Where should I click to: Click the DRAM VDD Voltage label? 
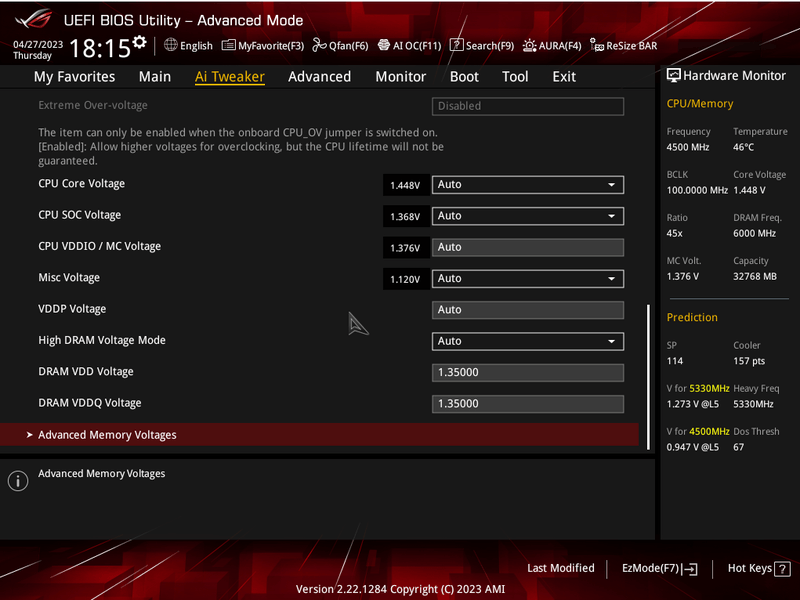(86, 371)
